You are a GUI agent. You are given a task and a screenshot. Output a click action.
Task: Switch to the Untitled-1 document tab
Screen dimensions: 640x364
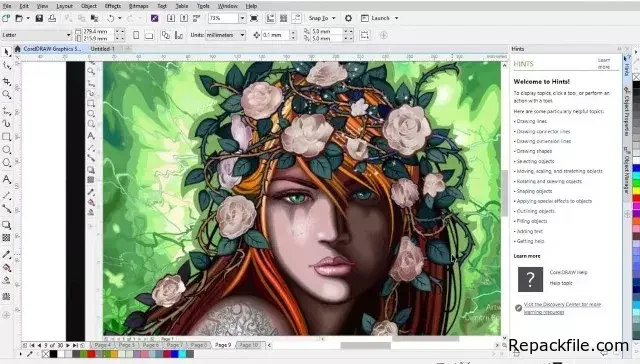[x=102, y=49]
